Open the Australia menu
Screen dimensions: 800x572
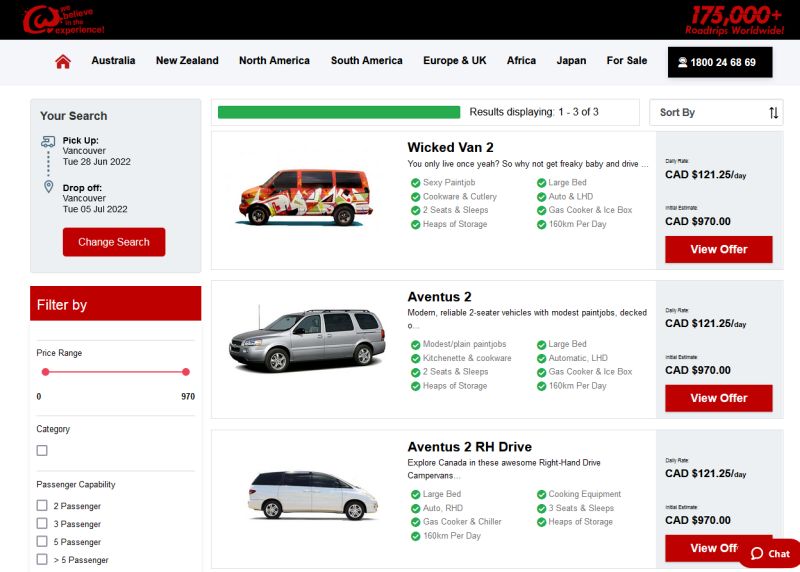tap(113, 60)
